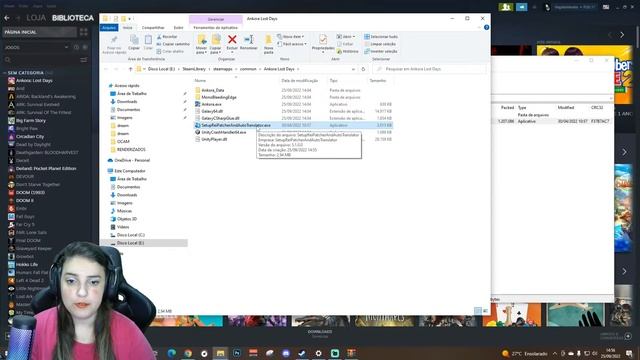Switch to the Compartilhar ribbon tab
The width and height of the screenshot is (640, 360).
pos(153,28)
